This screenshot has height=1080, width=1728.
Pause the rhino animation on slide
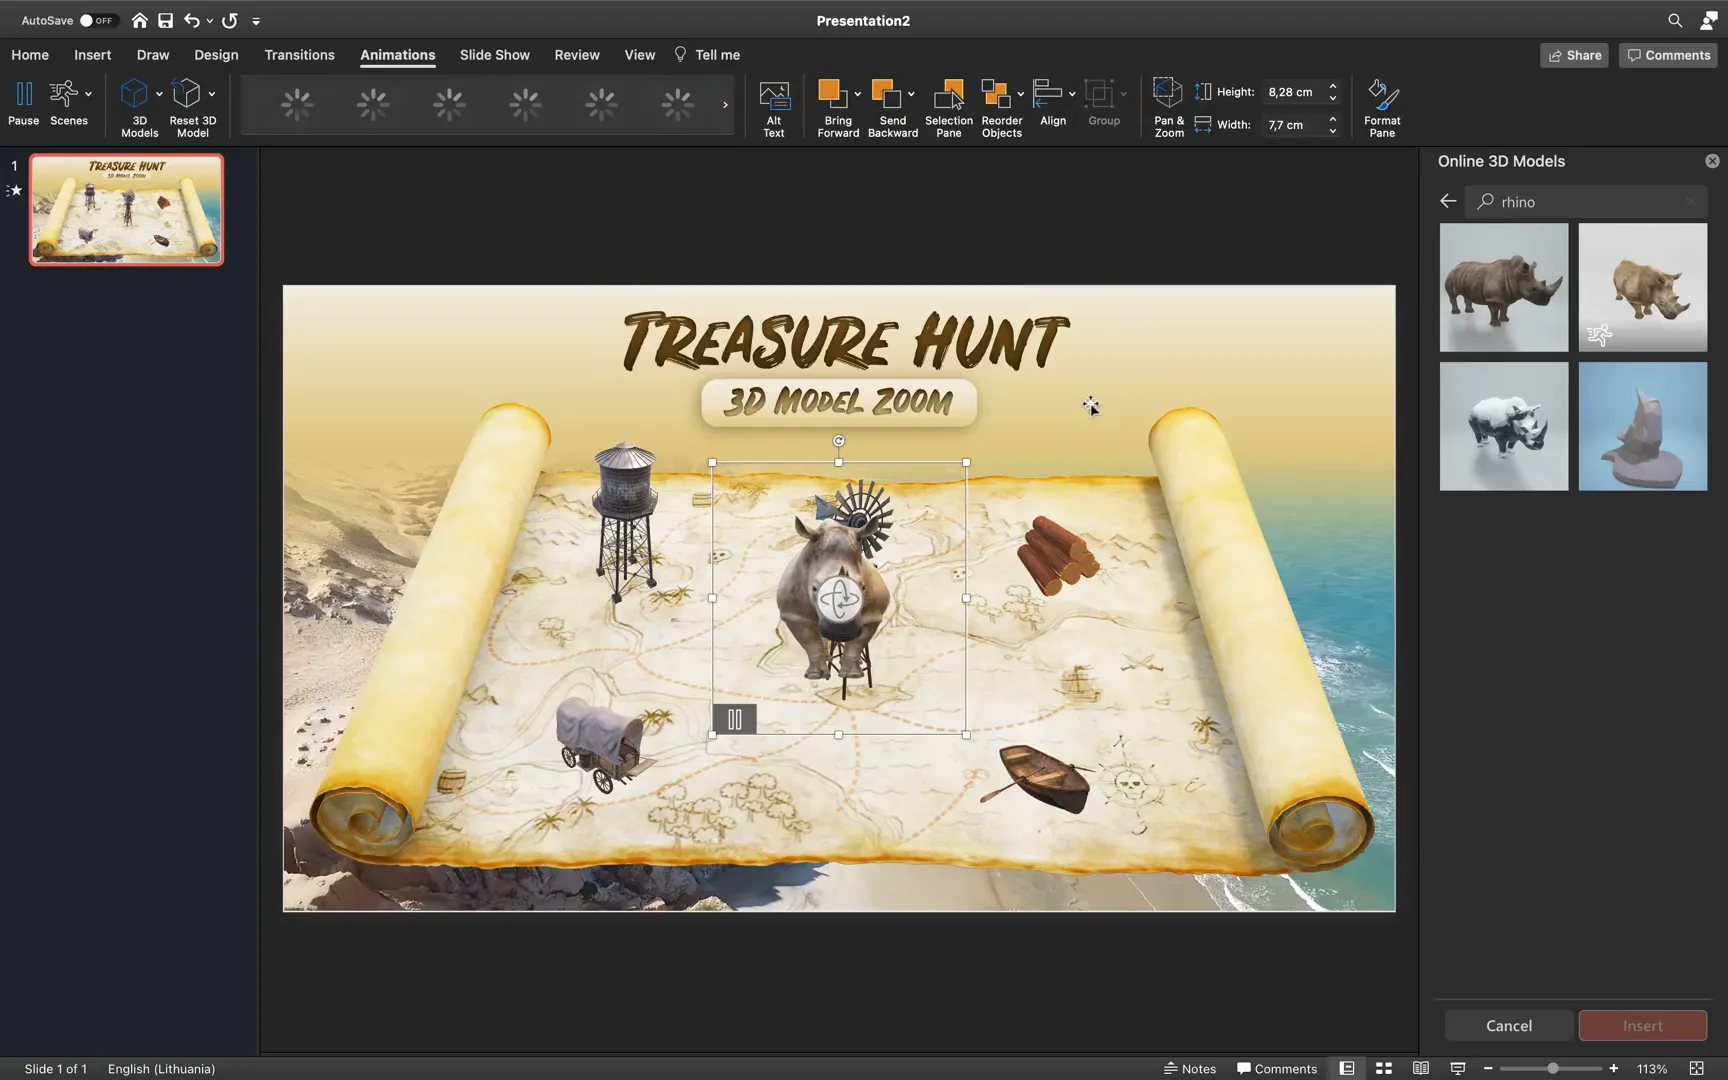[x=735, y=719]
